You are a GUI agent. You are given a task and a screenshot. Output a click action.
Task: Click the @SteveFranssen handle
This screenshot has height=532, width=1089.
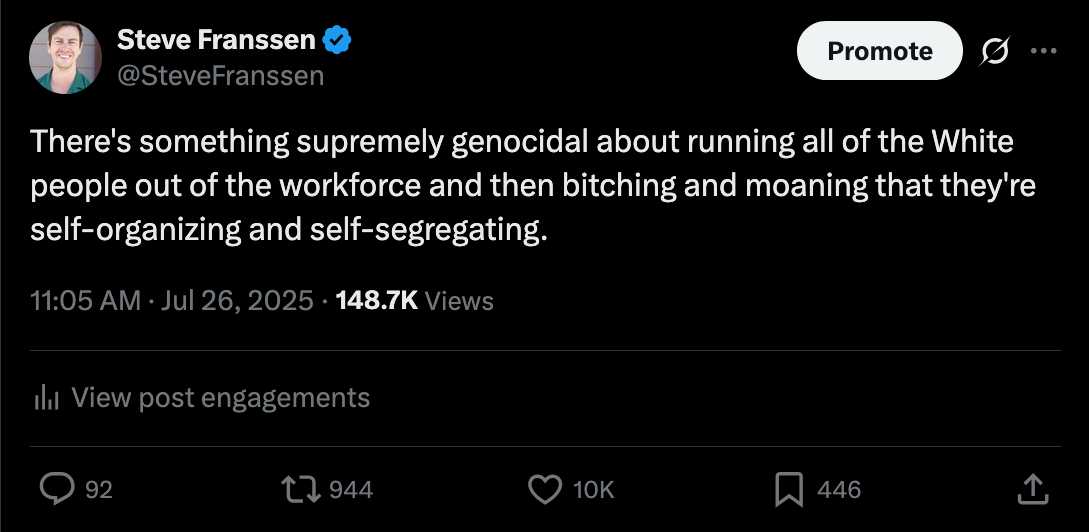[x=221, y=75]
